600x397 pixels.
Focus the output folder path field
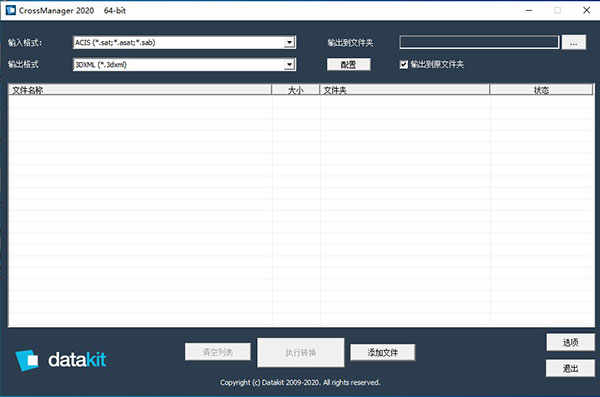coord(479,42)
